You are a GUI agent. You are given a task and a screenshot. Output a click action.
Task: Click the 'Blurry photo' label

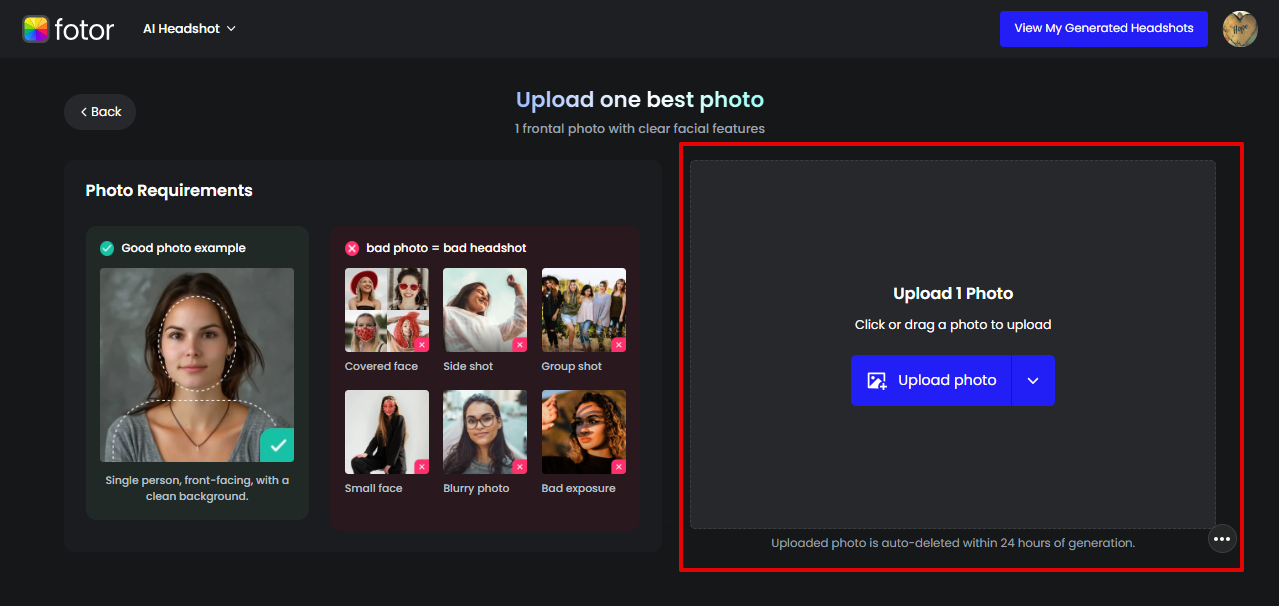tap(476, 489)
